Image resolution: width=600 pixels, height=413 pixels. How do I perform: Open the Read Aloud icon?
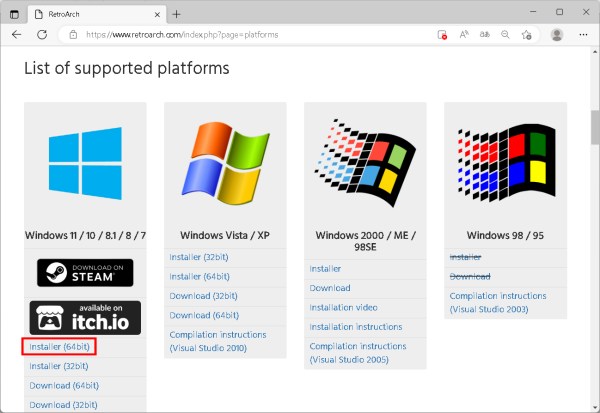coord(464,34)
